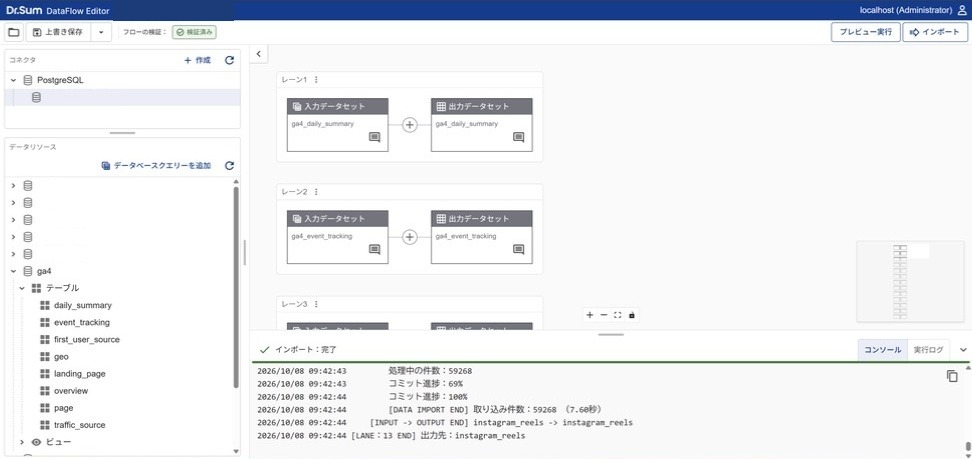Click the インポート button

(x=935, y=32)
